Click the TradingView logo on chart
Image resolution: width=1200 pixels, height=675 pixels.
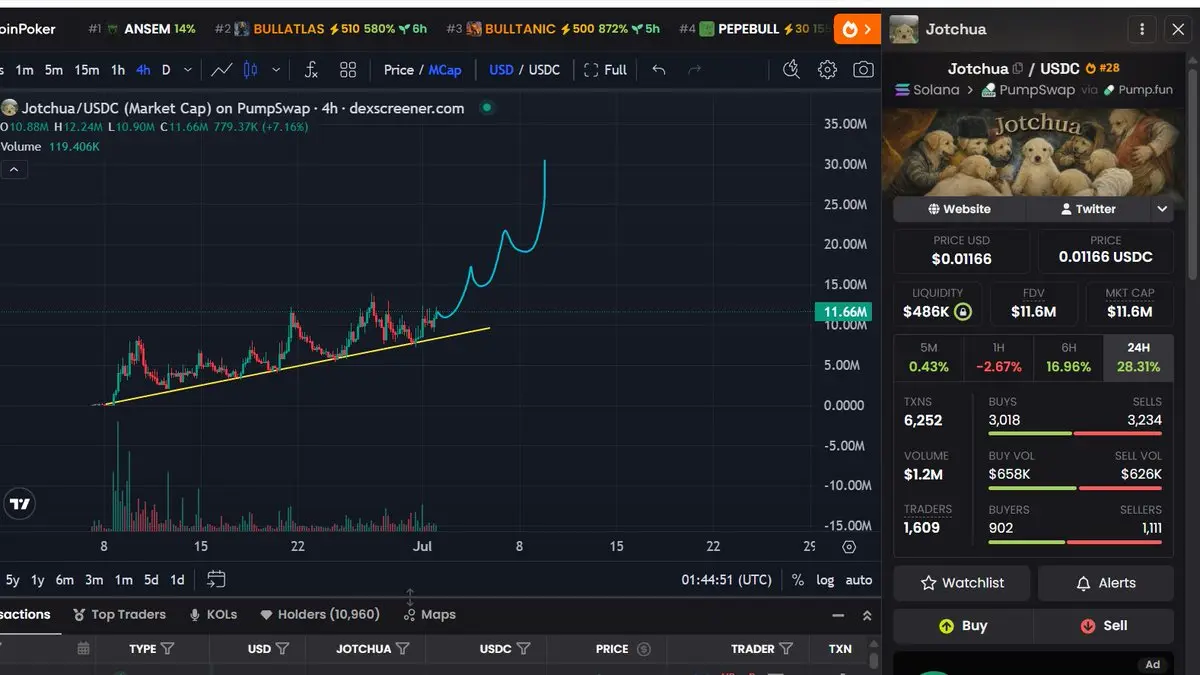[19, 504]
